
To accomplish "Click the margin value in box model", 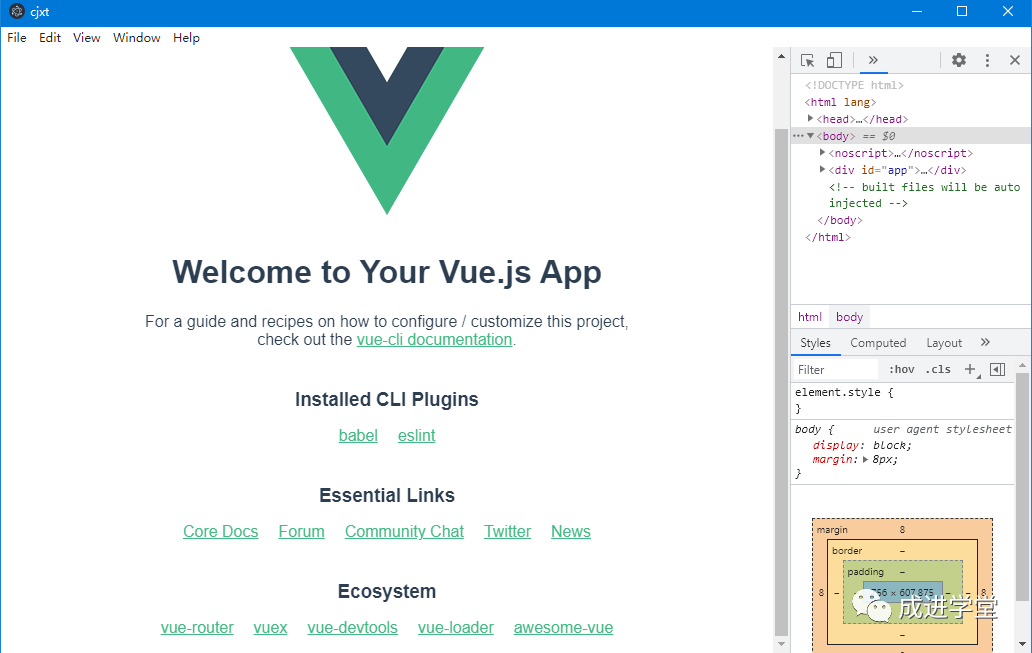I will click(902, 529).
